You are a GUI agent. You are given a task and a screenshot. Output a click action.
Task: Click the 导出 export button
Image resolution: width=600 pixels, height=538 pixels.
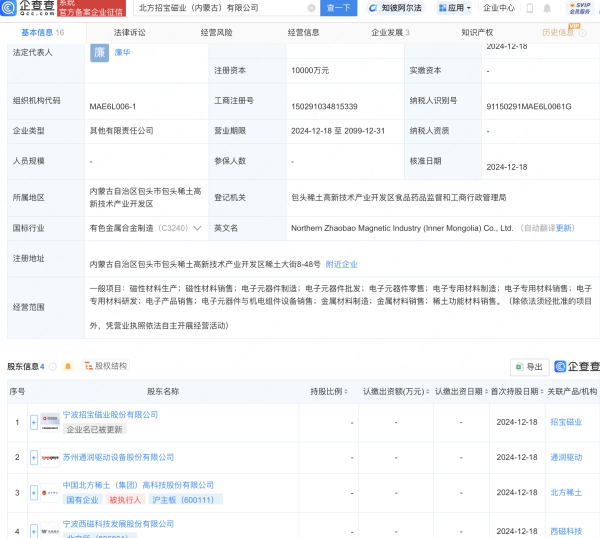click(530, 367)
